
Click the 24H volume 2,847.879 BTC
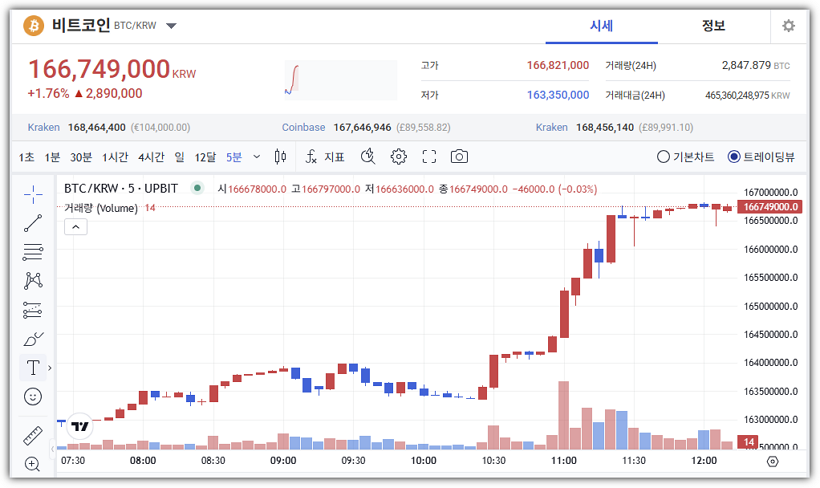point(756,65)
